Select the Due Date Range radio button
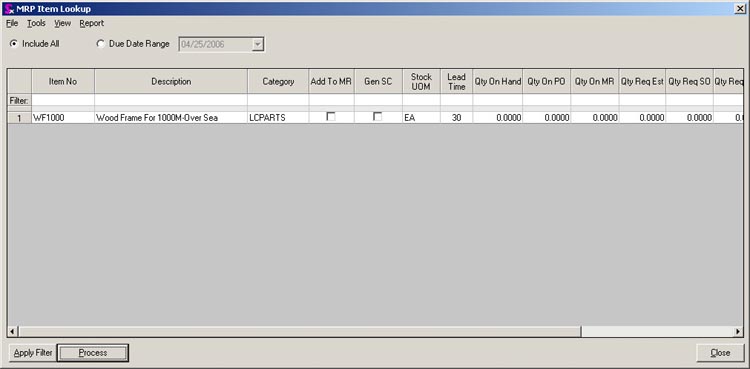The height and width of the screenshot is (369, 750). point(100,44)
